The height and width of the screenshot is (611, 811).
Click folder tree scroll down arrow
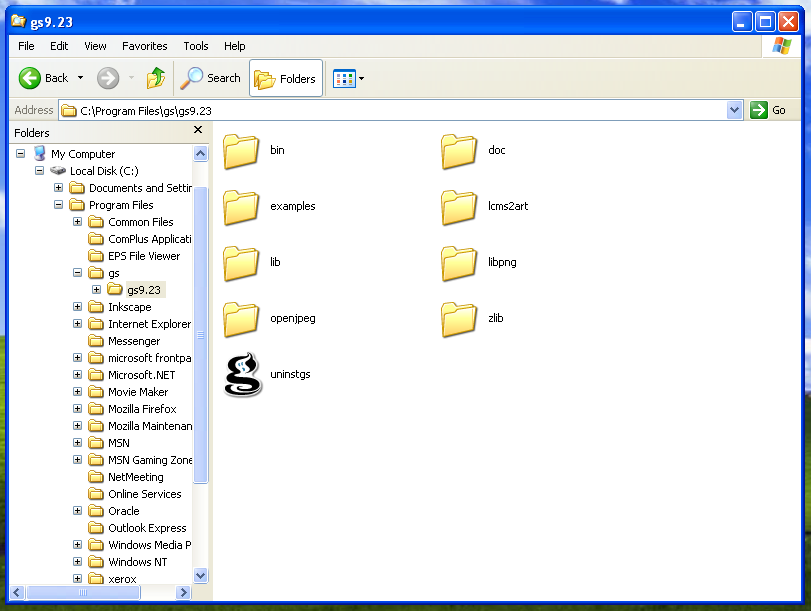click(x=201, y=575)
